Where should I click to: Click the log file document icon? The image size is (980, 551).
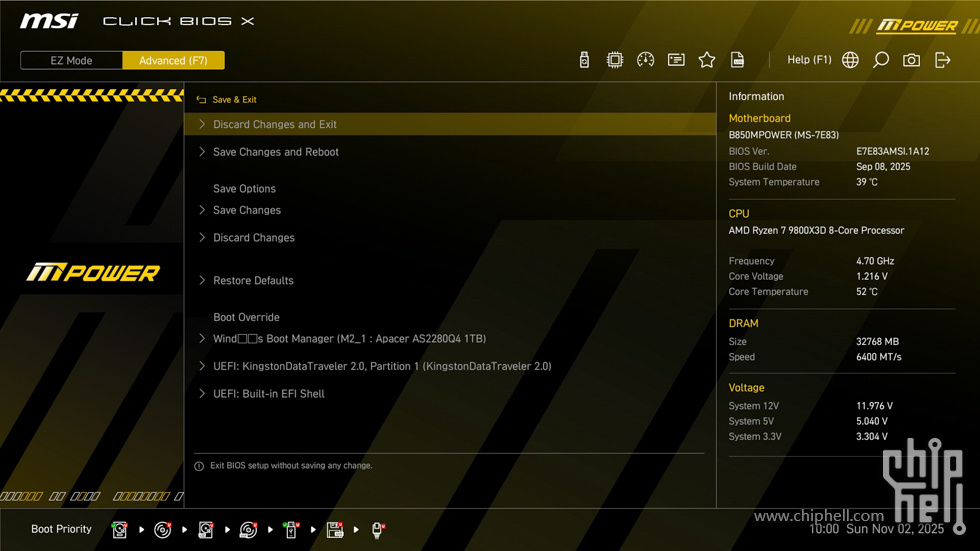pyautogui.click(x=738, y=60)
